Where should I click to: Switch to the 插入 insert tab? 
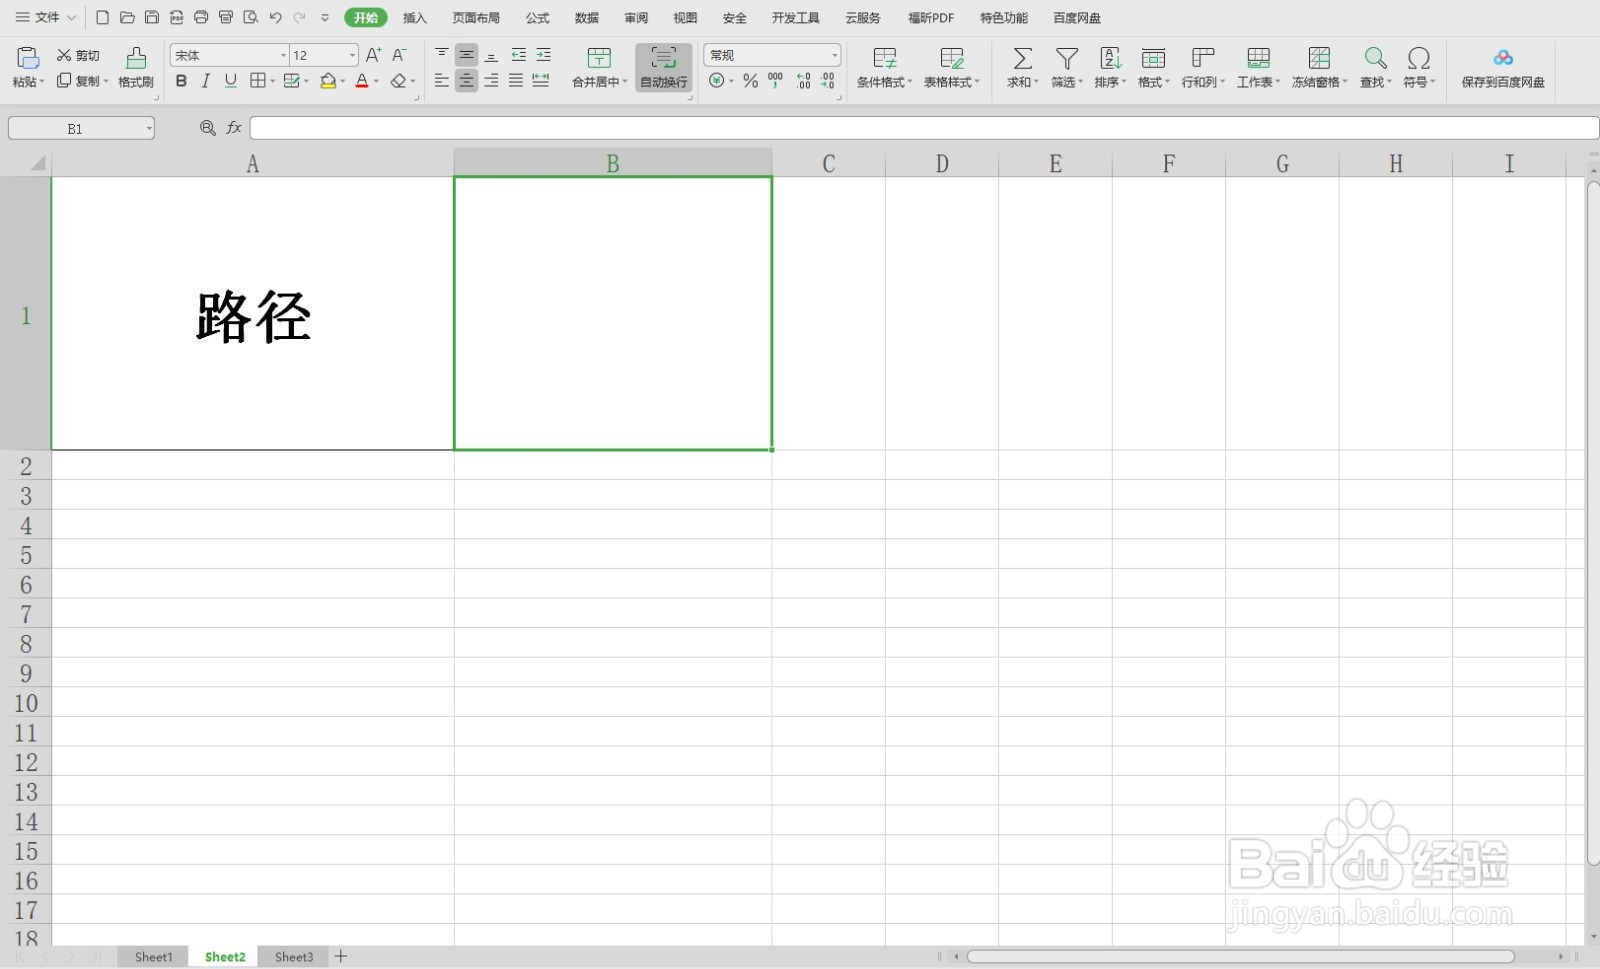(x=414, y=18)
